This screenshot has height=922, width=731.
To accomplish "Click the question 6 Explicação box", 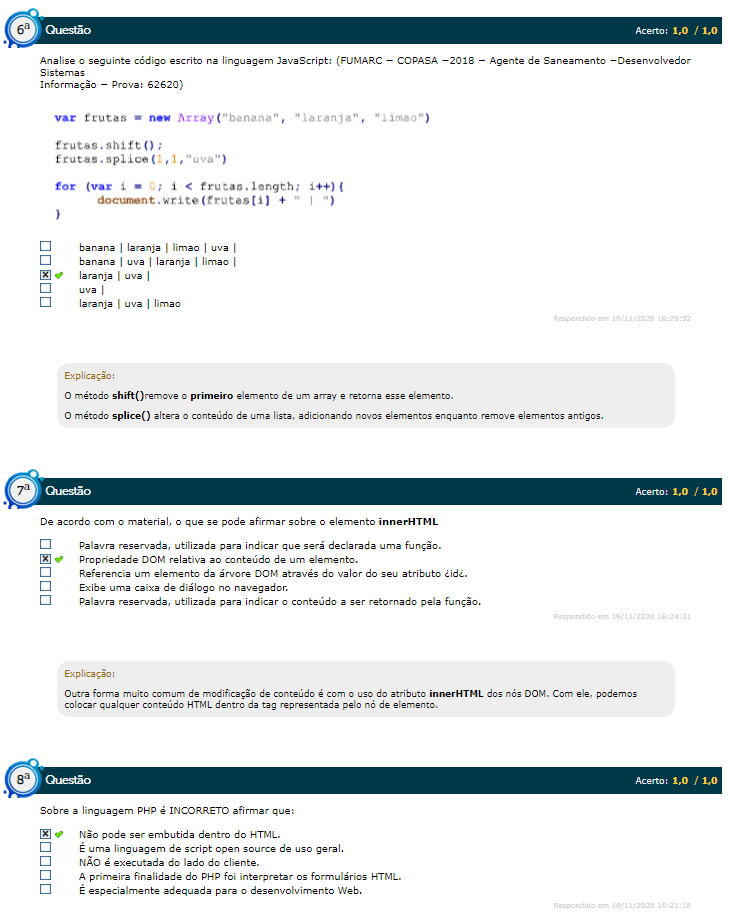I will [x=365, y=395].
